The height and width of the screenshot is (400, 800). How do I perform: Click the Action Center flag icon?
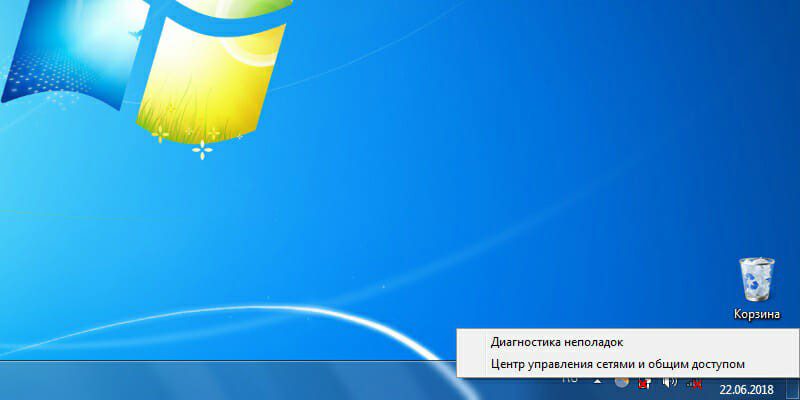644,383
